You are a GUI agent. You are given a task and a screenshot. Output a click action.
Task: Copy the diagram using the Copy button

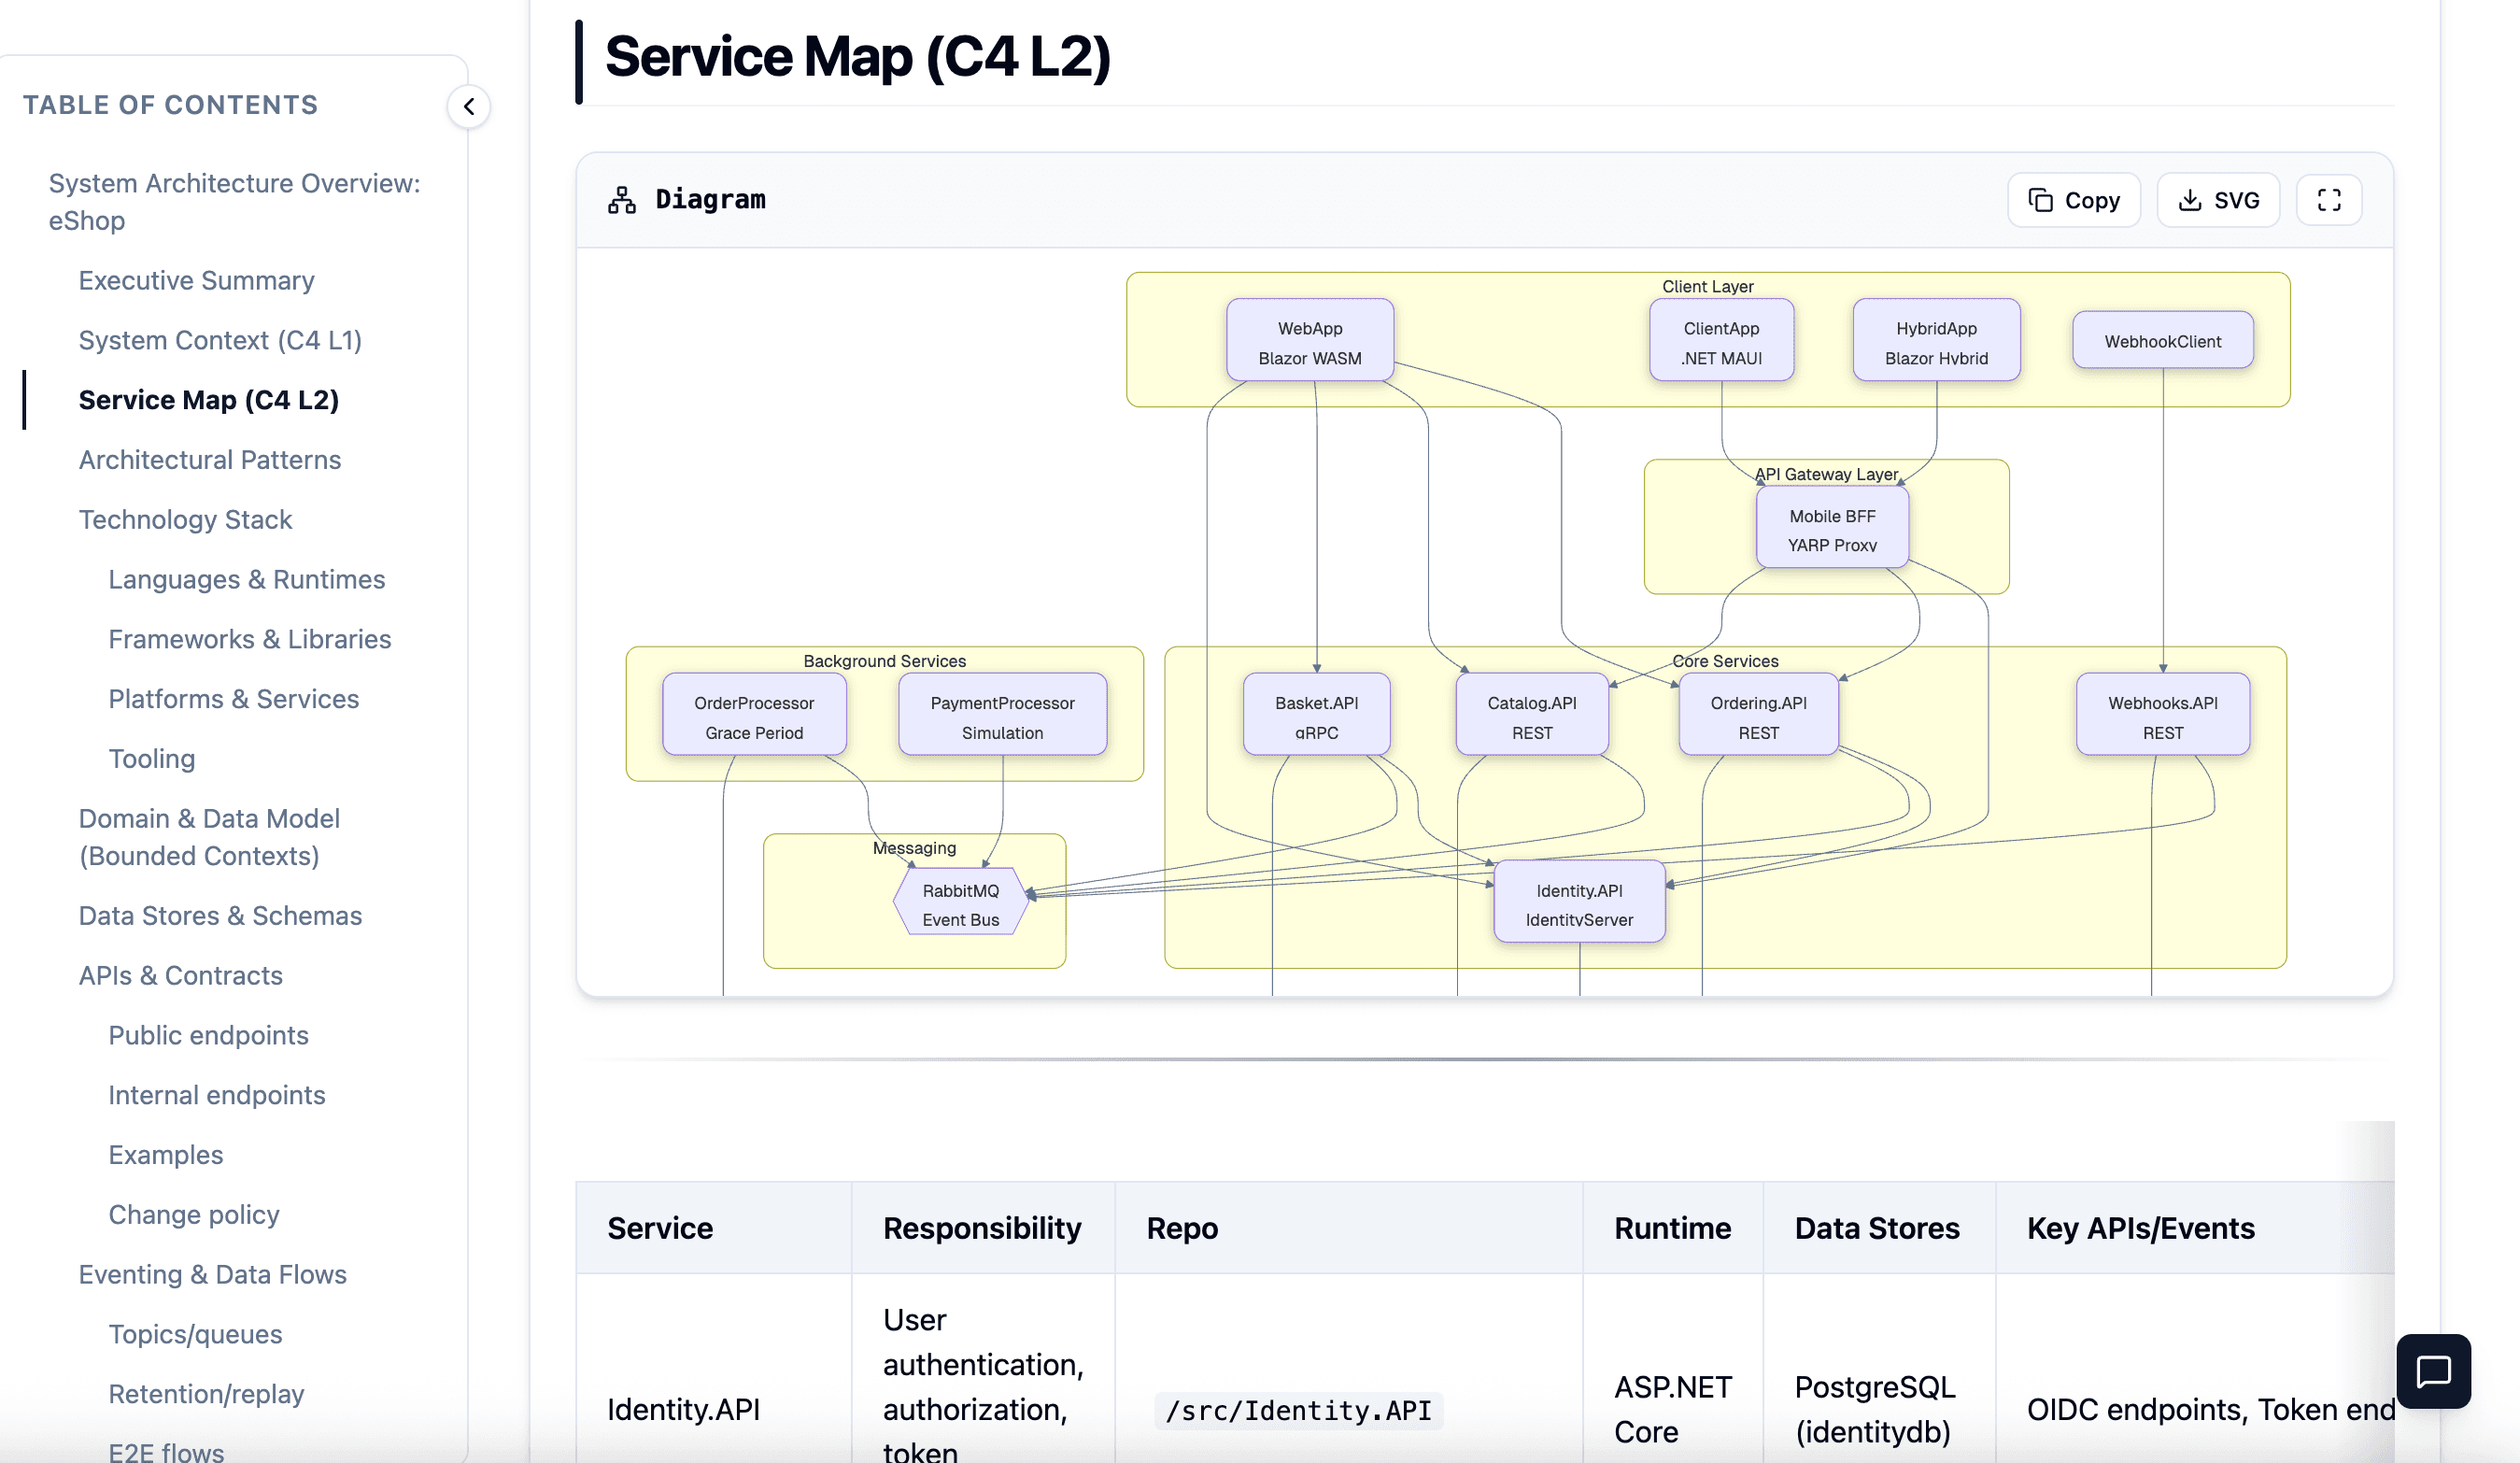point(2073,199)
